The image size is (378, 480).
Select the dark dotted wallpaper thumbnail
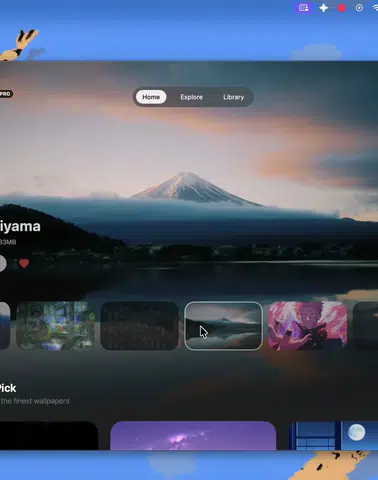[139, 326]
